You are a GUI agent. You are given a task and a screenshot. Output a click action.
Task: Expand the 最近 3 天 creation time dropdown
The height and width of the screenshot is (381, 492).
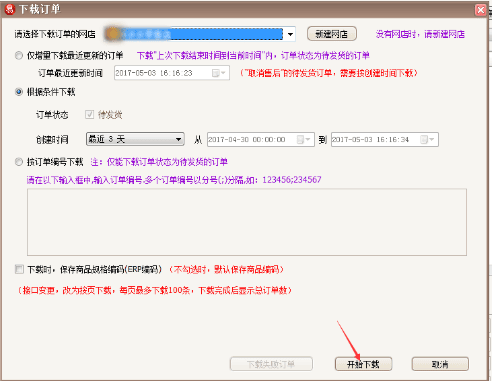pos(135,139)
